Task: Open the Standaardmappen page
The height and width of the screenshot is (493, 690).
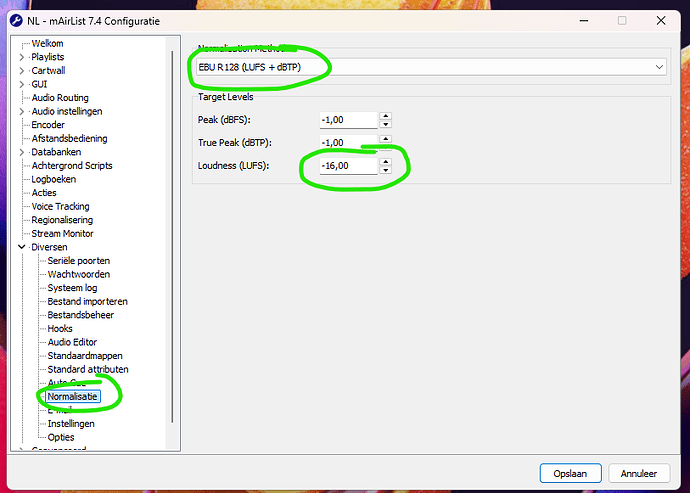Action: coord(84,356)
